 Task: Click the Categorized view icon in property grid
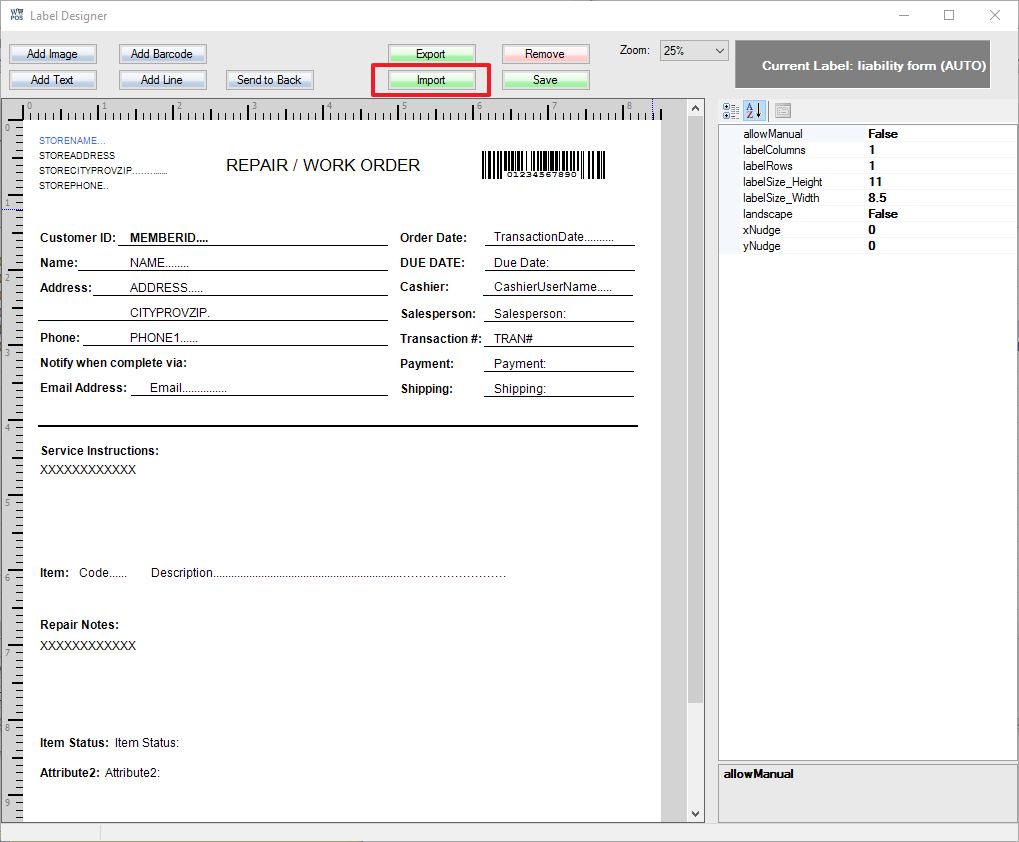click(x=731, y=111)
